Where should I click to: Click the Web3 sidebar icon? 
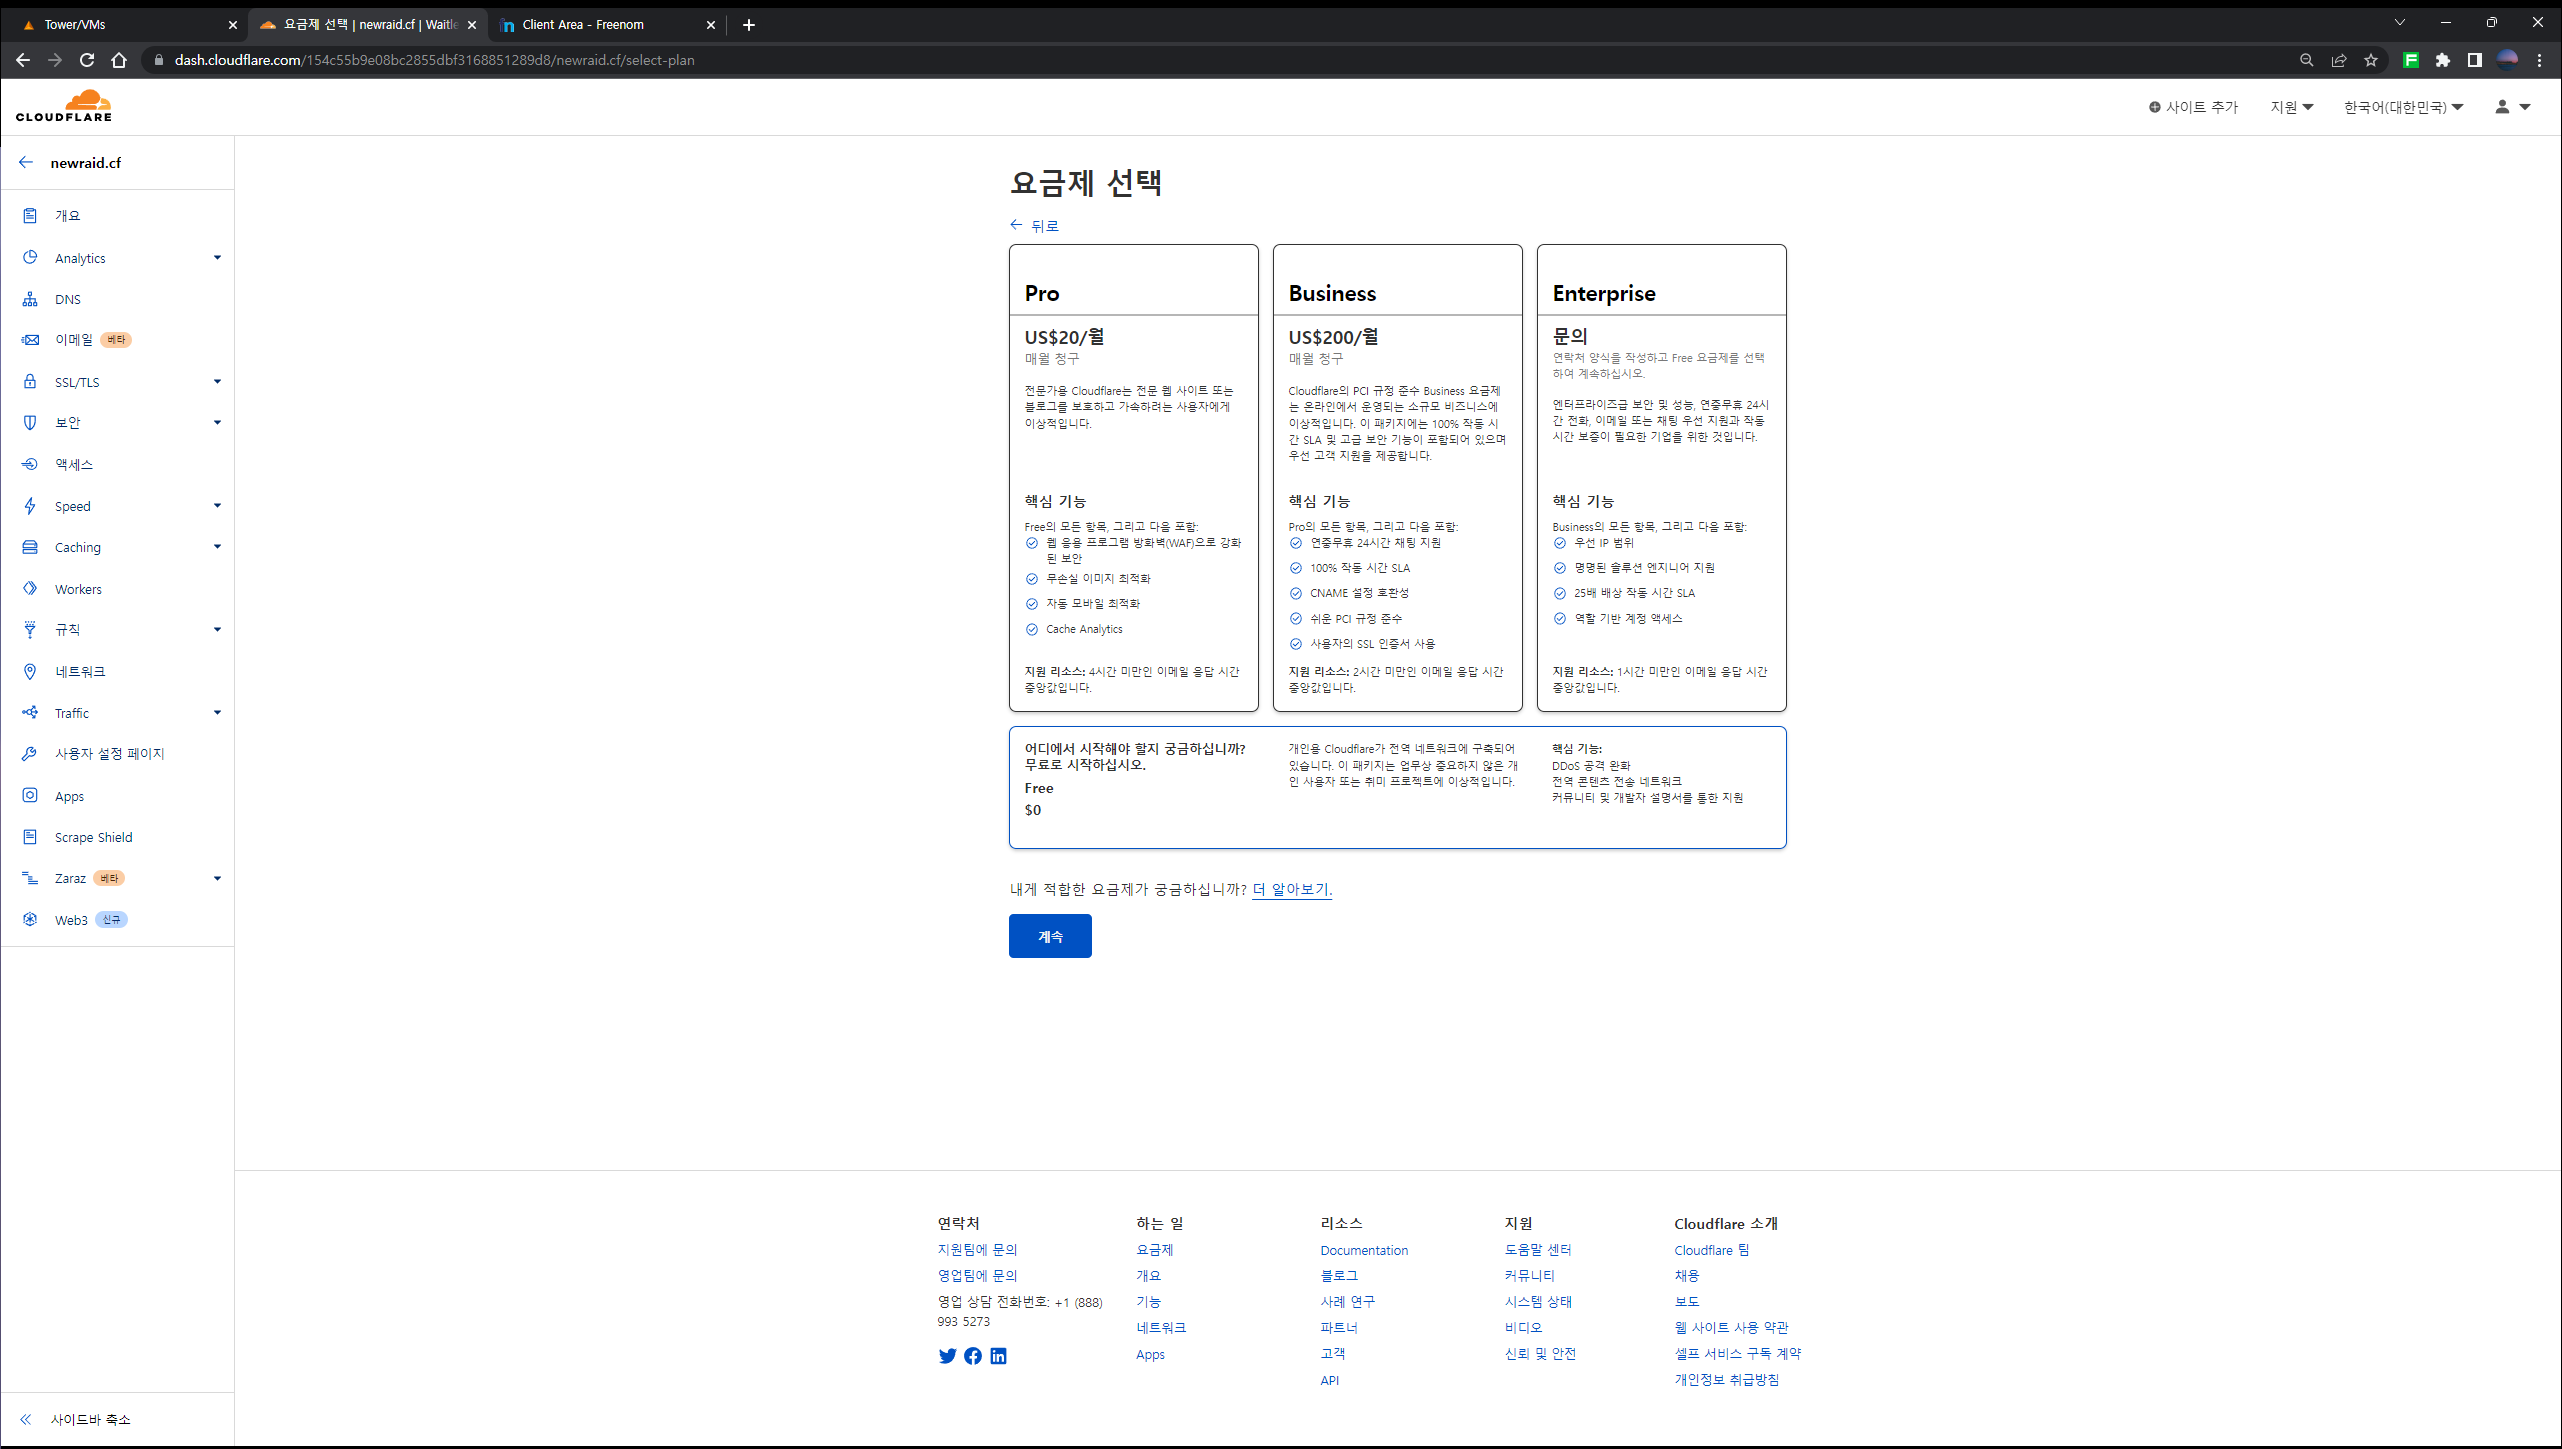coord(30,920)
